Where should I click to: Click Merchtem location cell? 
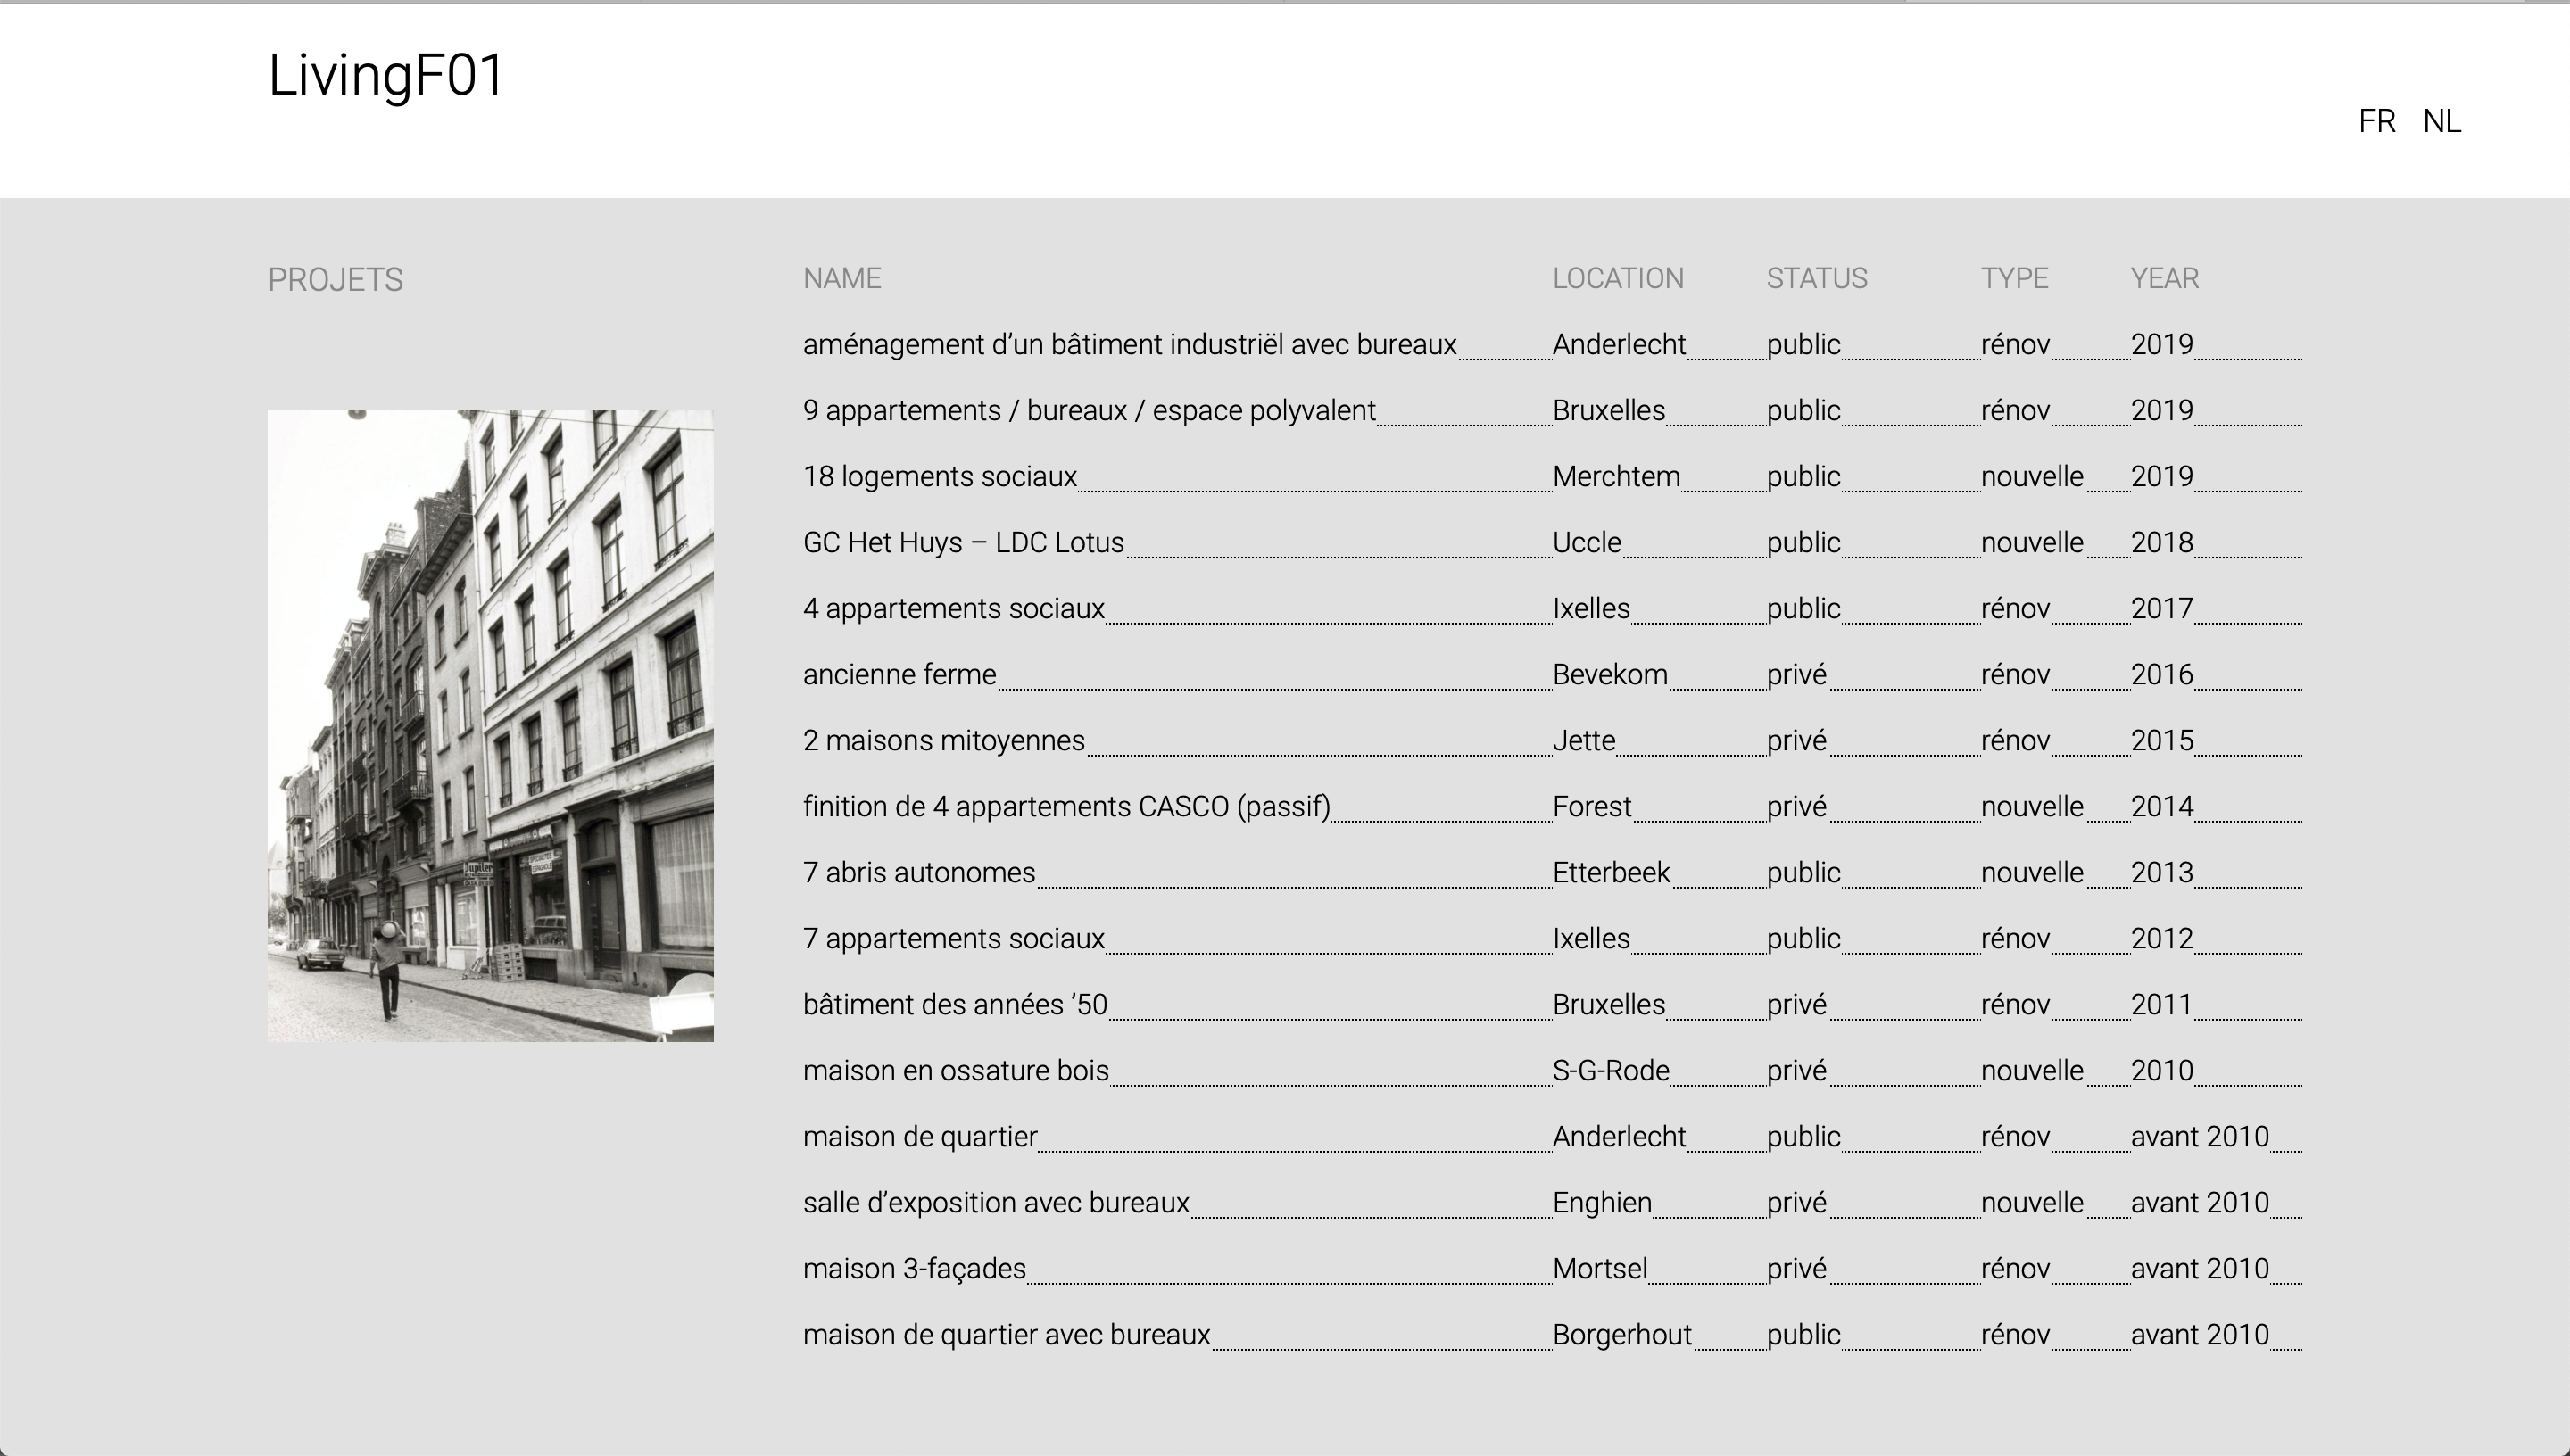tap(1616, 477)
